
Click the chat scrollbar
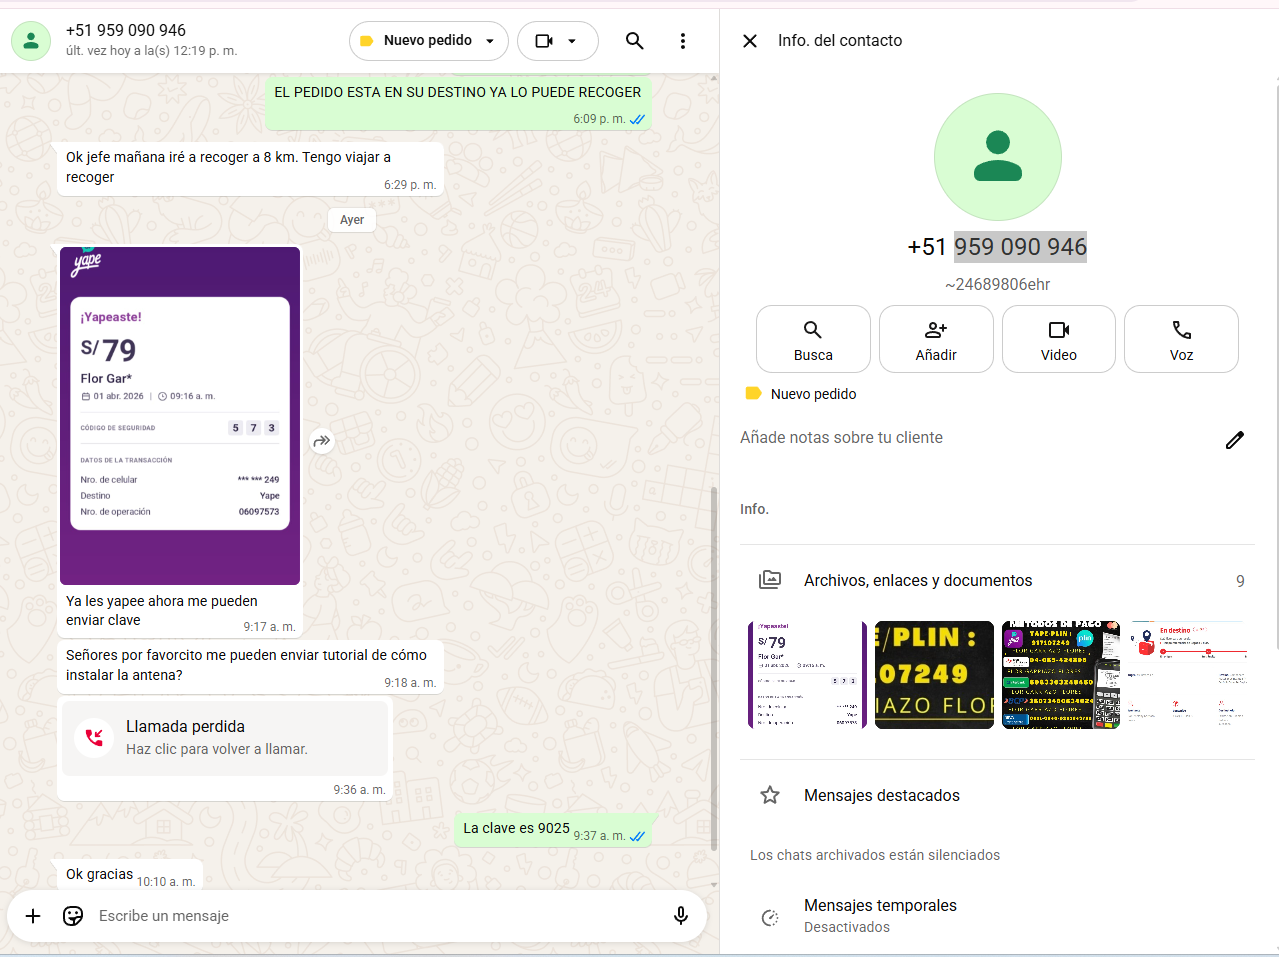click(713, 668)
